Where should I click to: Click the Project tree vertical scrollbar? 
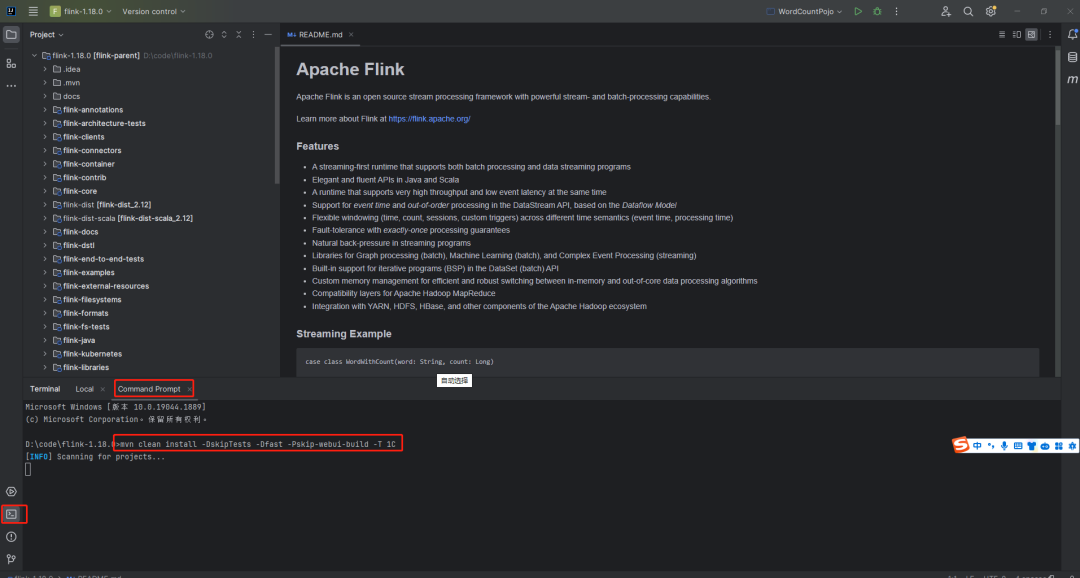[277, 120]
